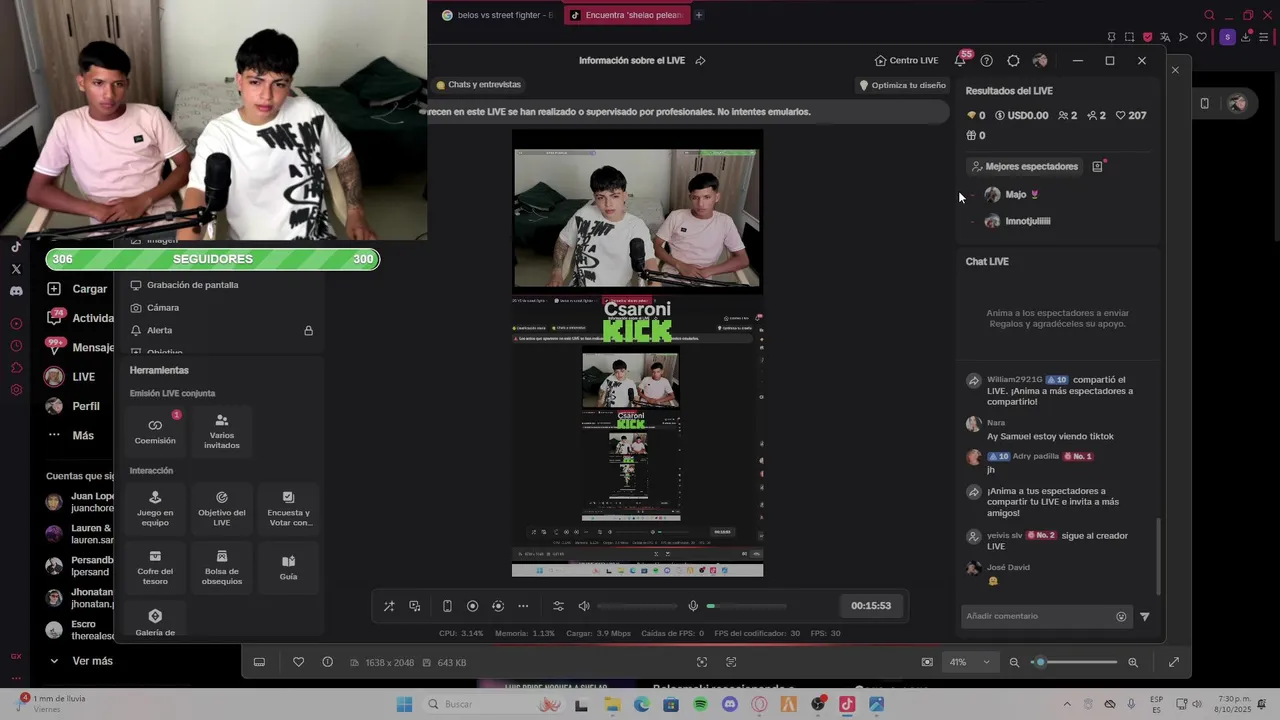
Task: Open the media and music overlay tool
Action: [415, 606]
